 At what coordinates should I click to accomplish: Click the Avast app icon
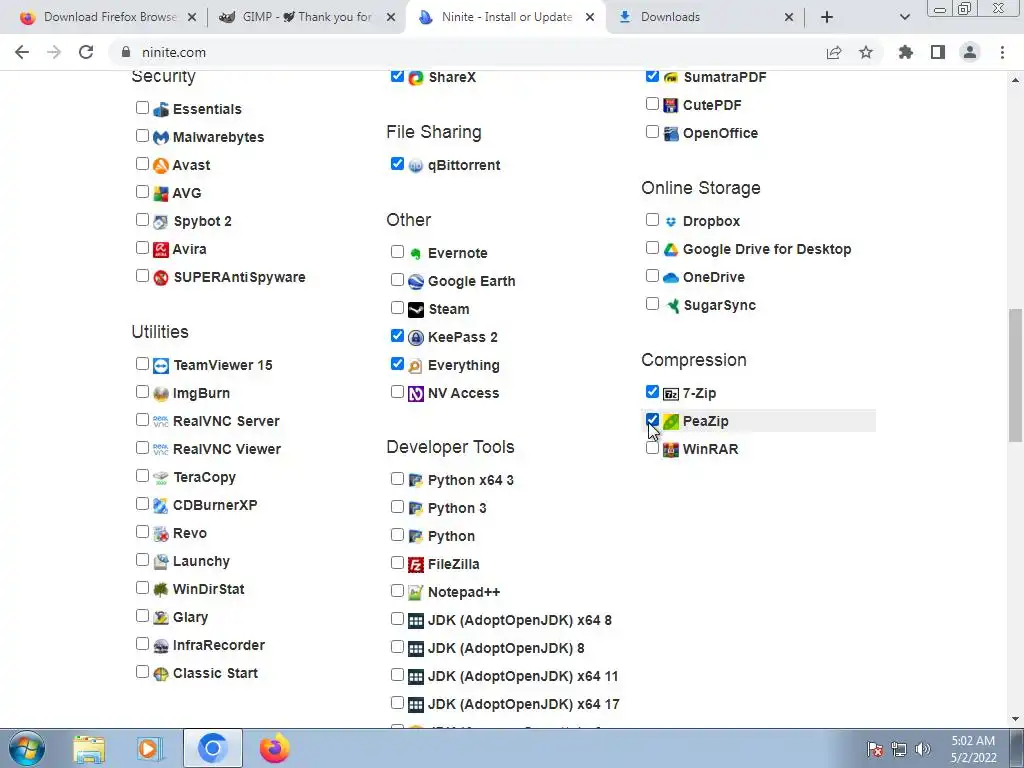(x=161, y=165)
